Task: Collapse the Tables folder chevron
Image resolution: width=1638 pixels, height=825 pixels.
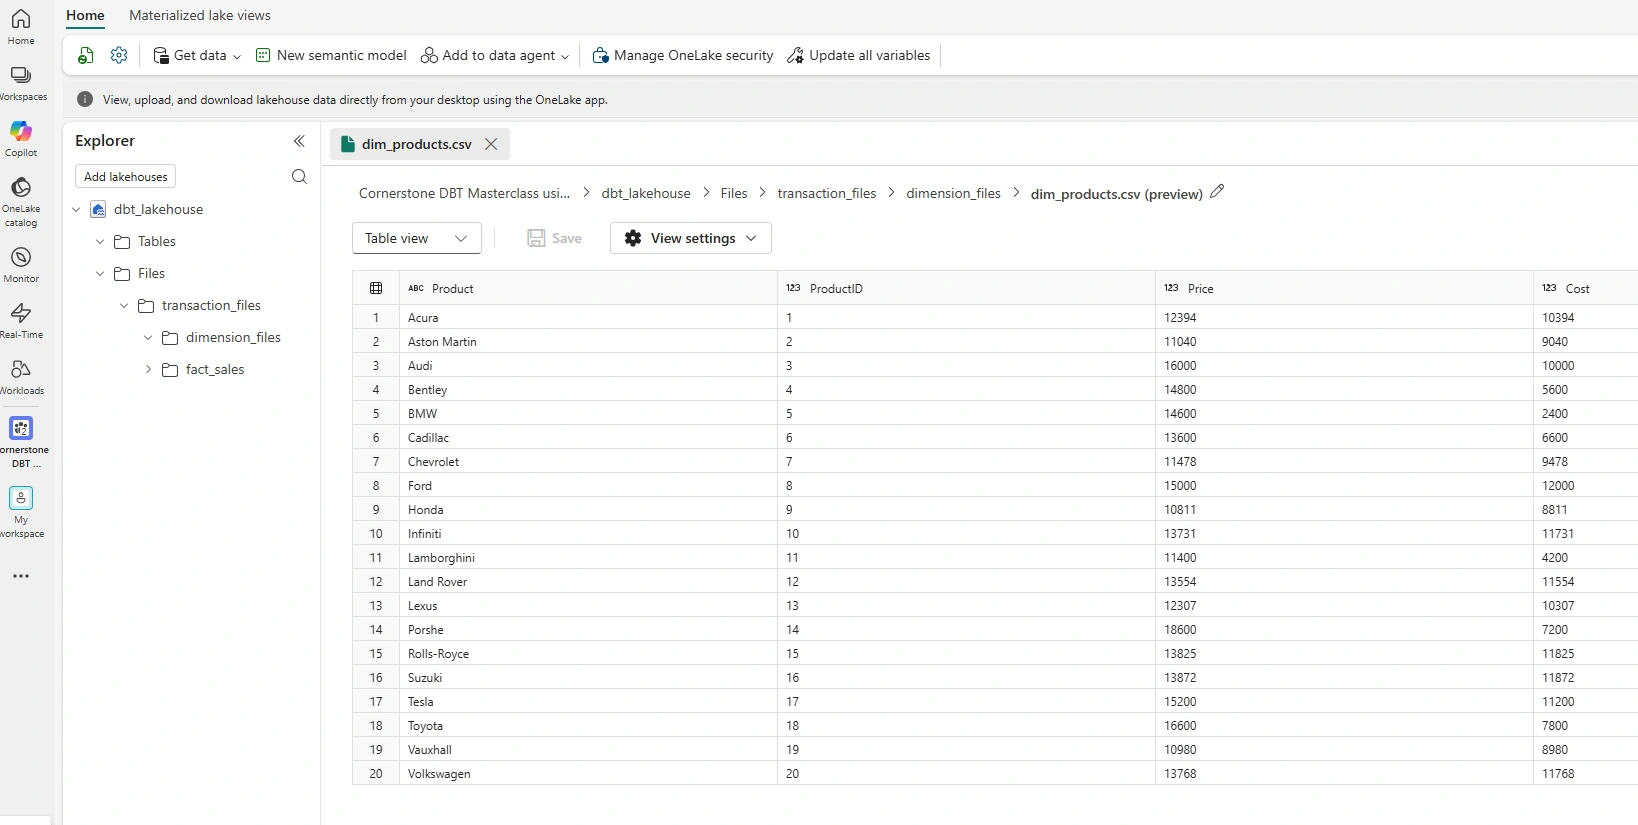Action: coord(100,241)
